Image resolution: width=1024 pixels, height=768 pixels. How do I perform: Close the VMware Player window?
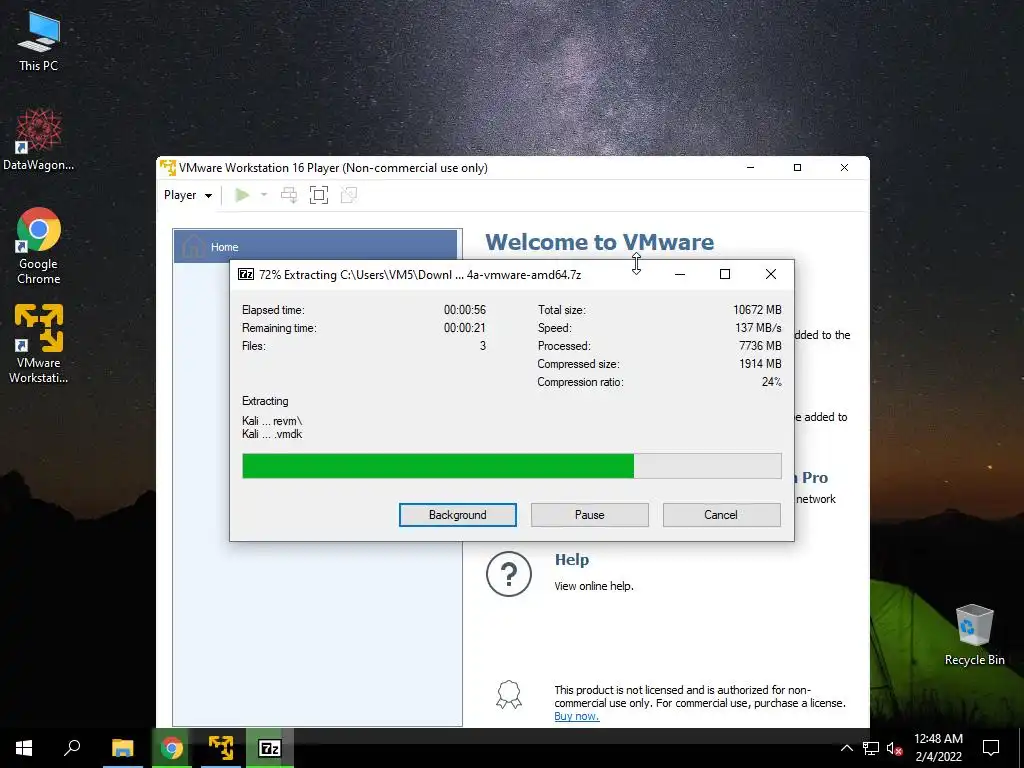point(844,168)
